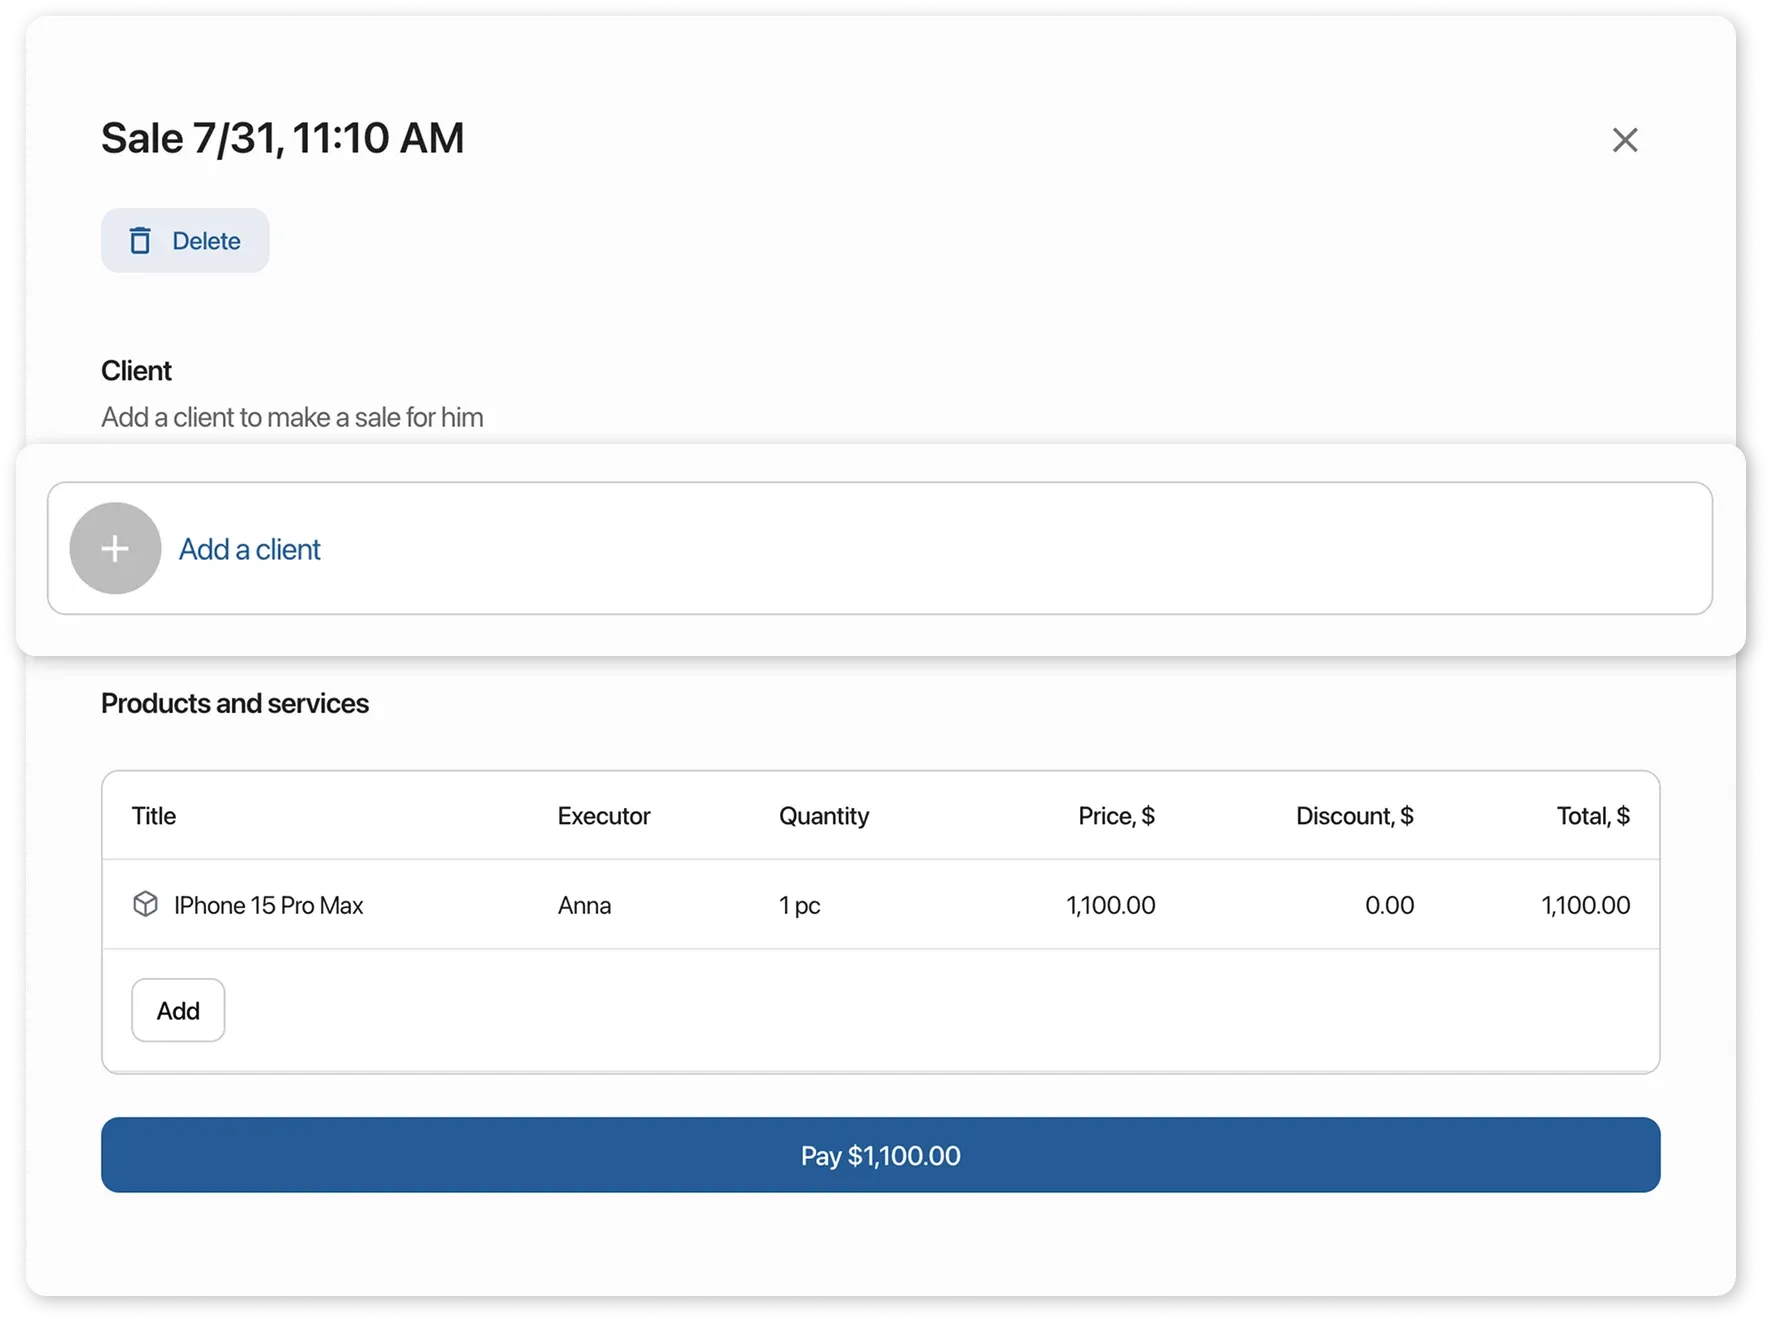The image size is (1770, 1320).
Task: Click the product row total amount
Action: pyautogui.click(x=1585, y=905)
